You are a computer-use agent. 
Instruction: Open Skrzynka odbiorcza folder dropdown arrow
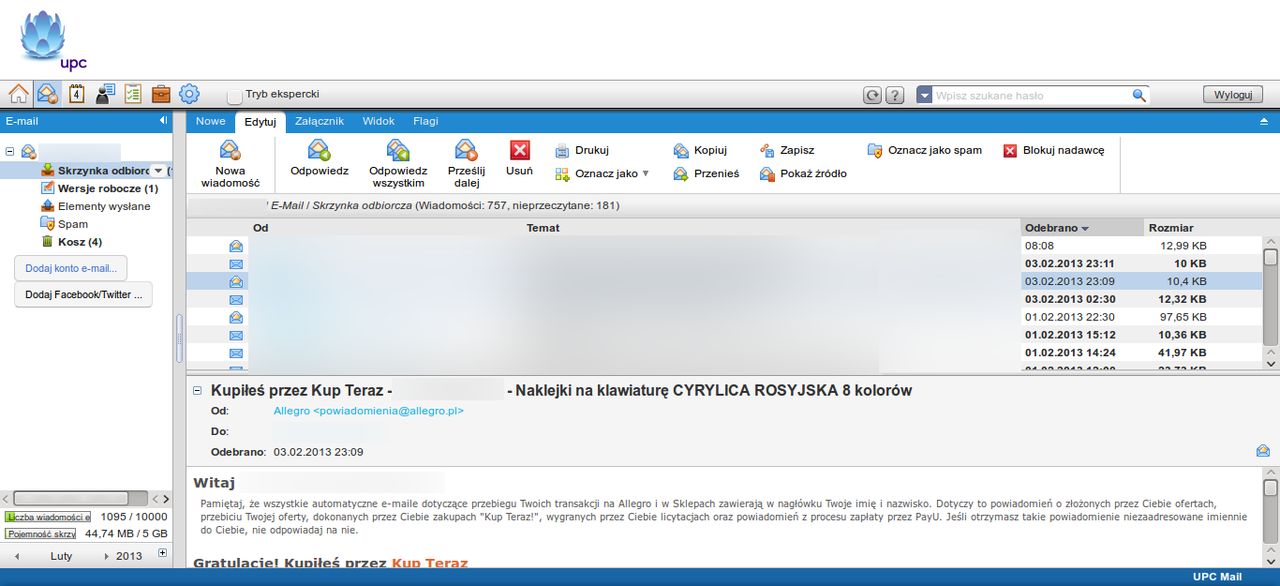[158, 171]
